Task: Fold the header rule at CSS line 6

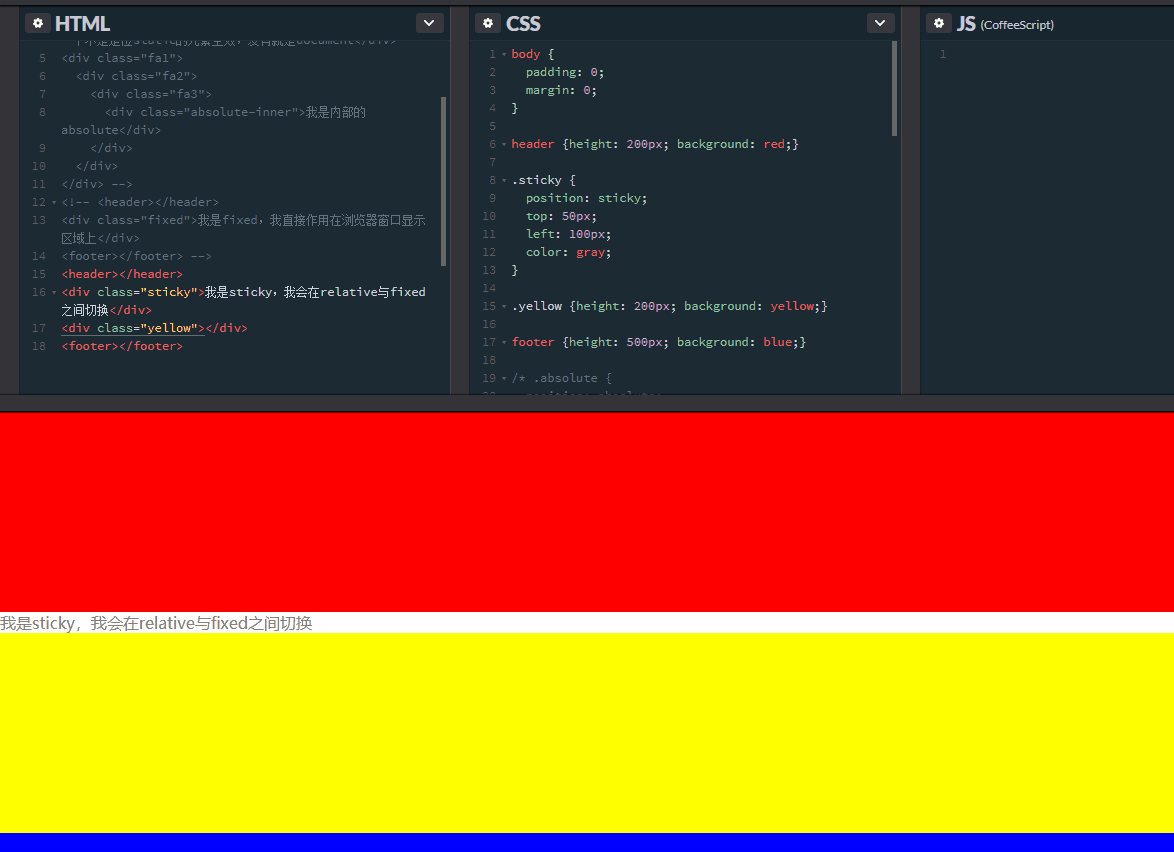Action: (504, 144)
